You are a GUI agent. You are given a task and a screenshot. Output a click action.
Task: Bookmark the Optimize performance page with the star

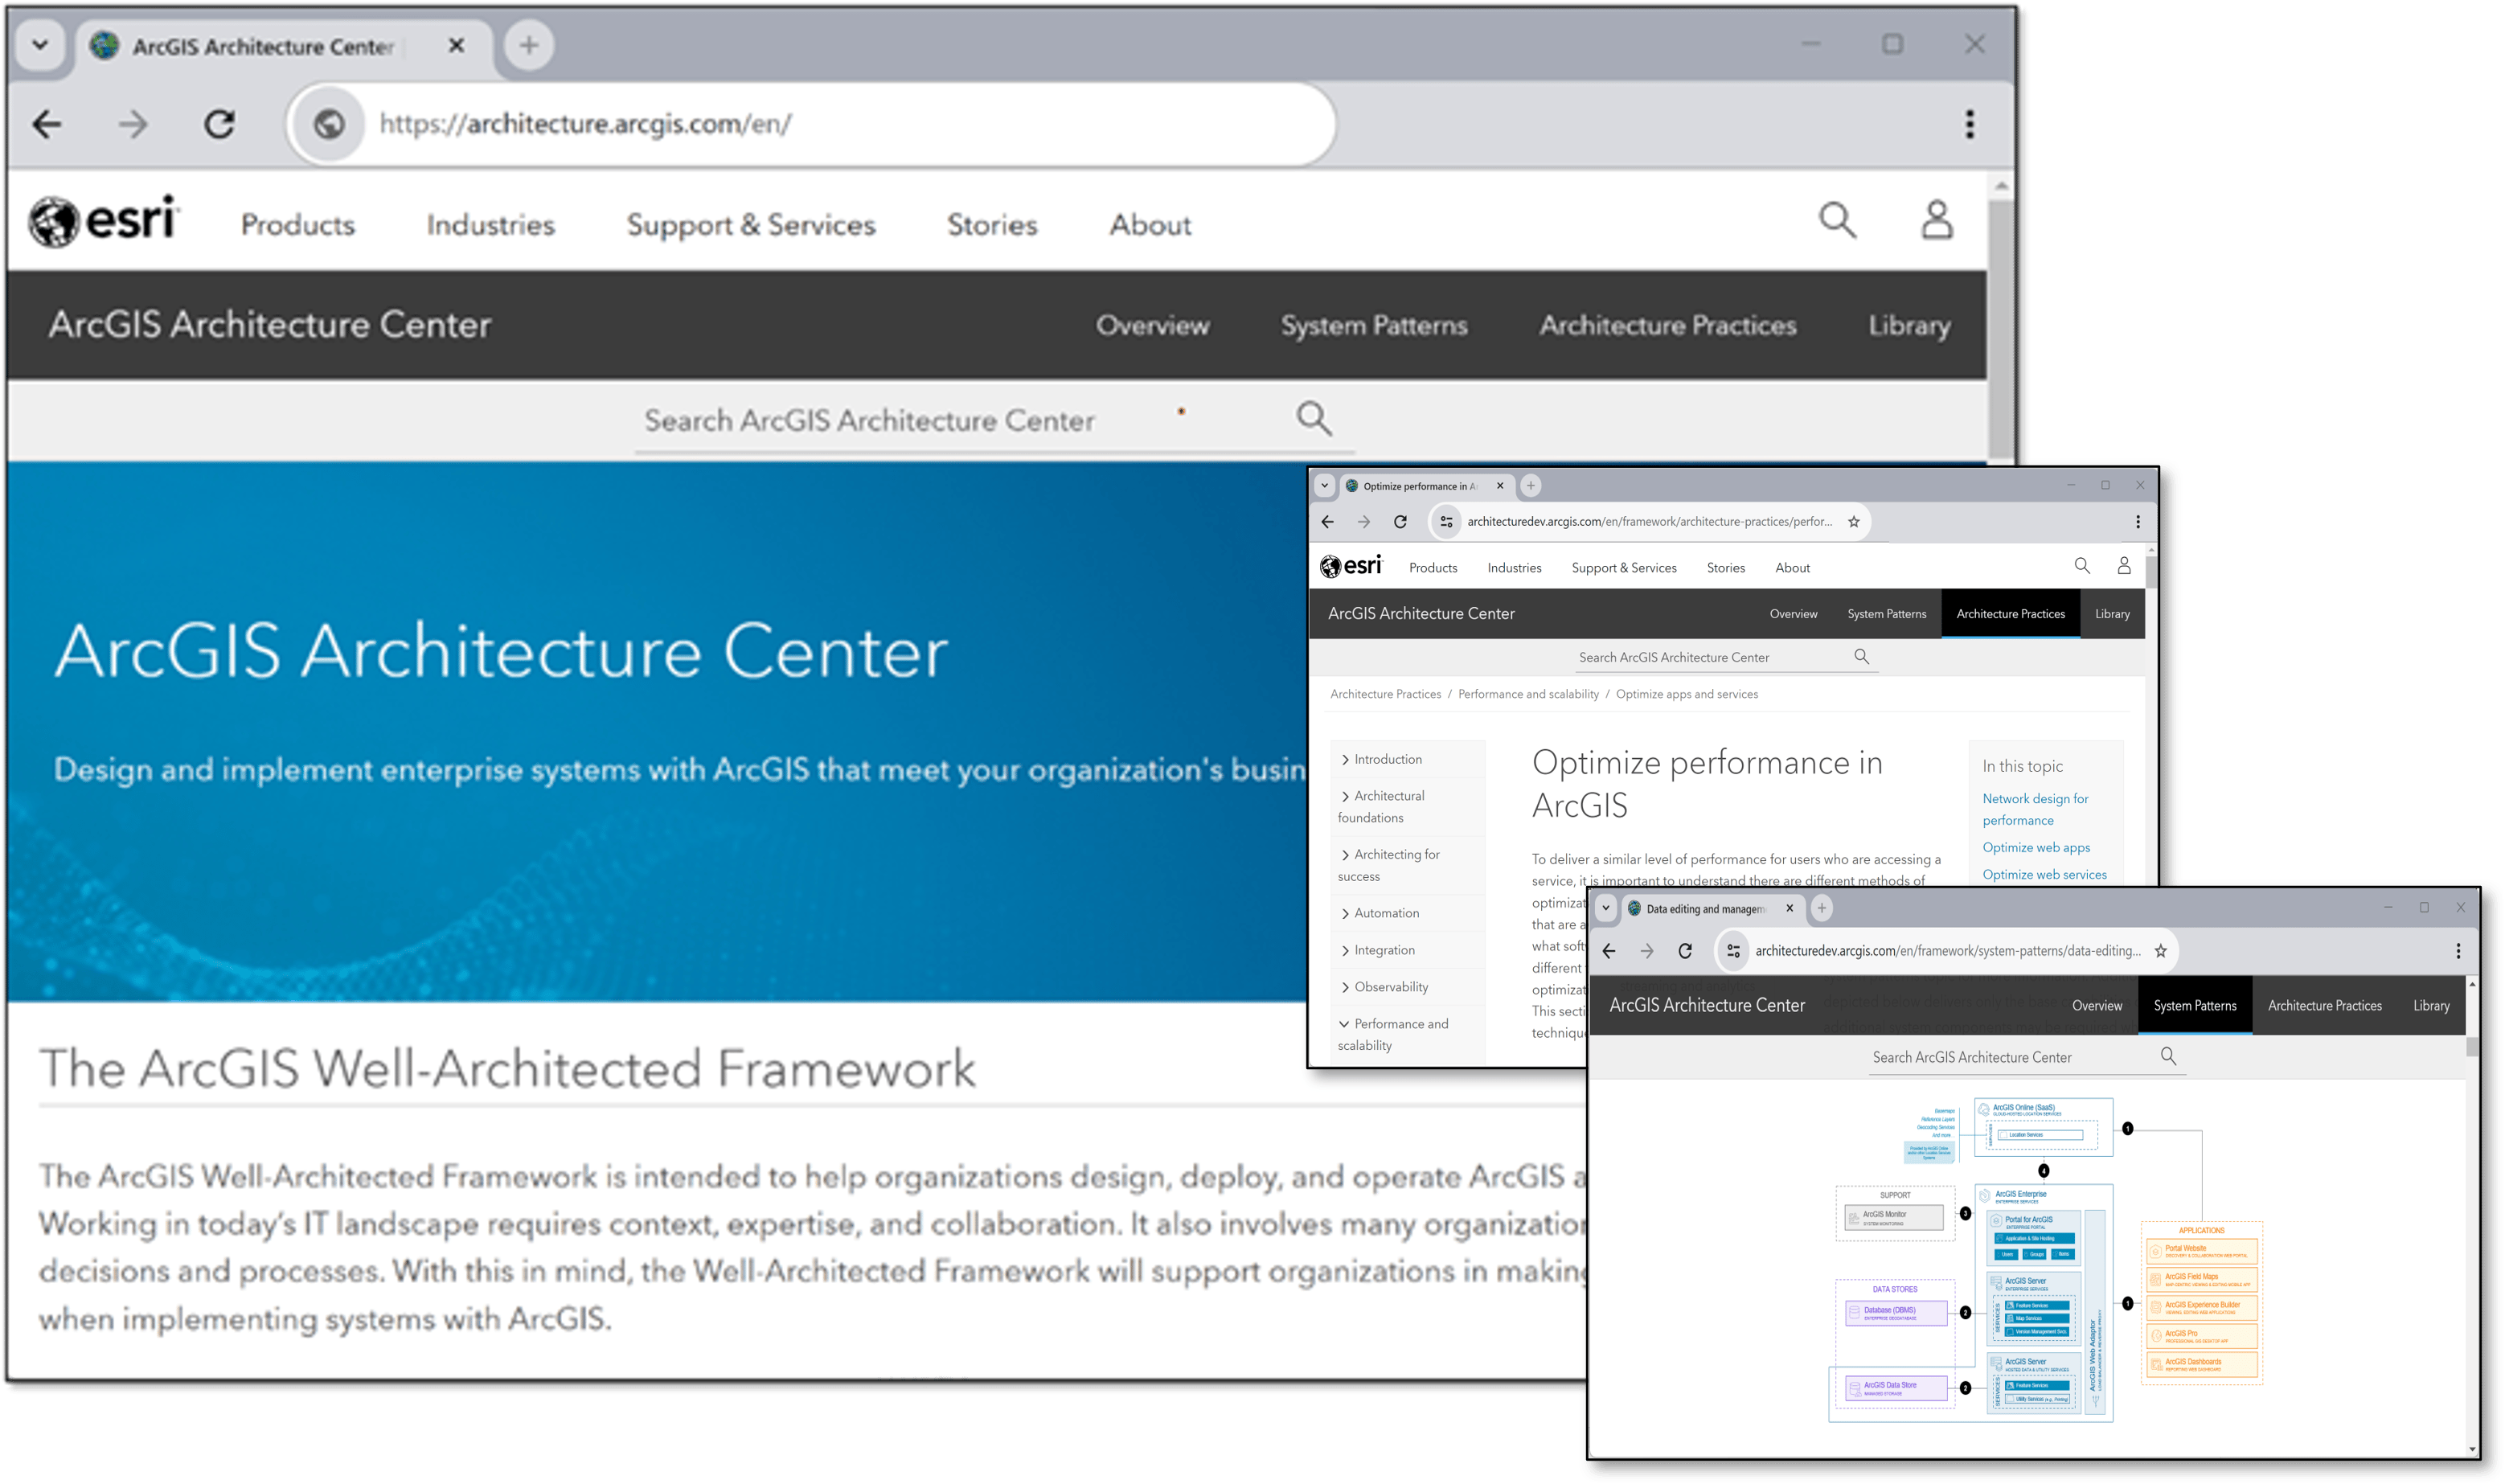pyautogui.click(x=1853, y=522)
